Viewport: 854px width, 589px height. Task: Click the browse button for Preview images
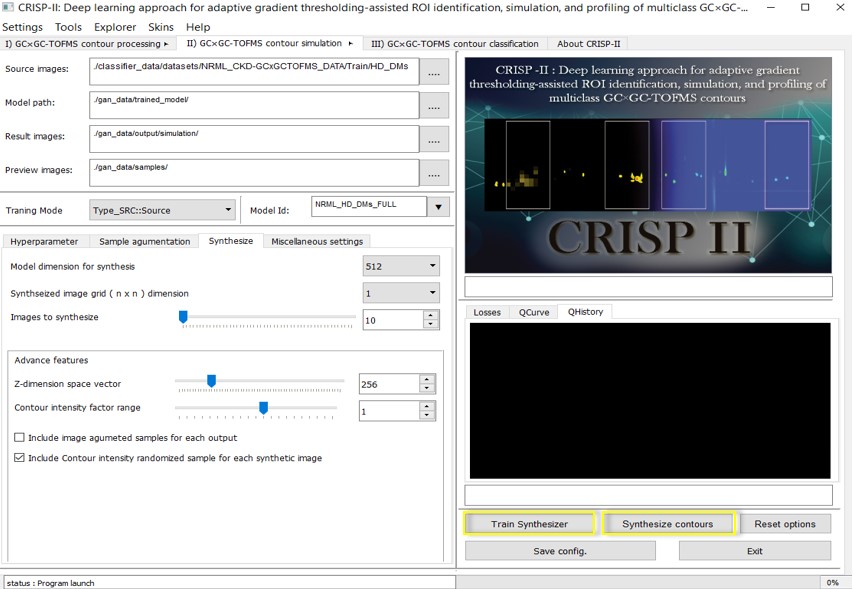[433, 173]
